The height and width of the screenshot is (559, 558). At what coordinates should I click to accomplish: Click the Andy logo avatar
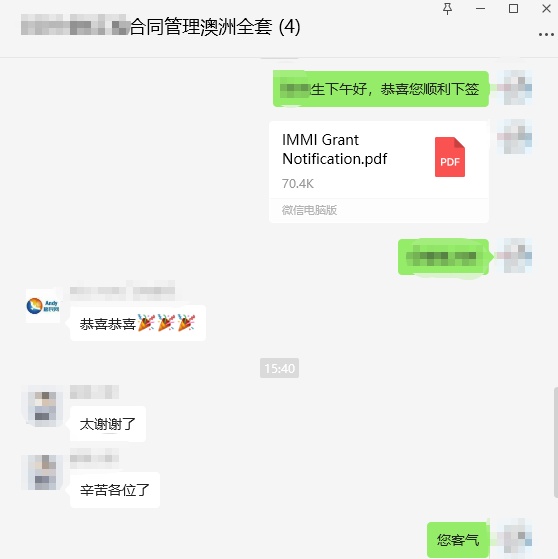[x=43, y=306]
